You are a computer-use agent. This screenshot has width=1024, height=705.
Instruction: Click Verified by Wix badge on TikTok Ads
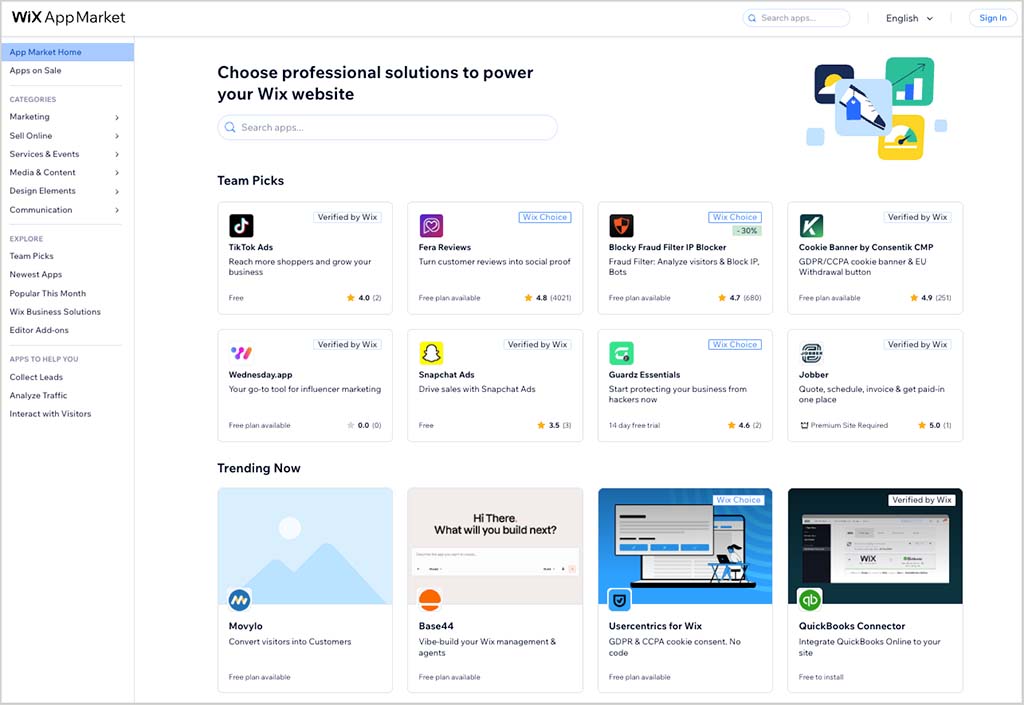click(347, 217)
